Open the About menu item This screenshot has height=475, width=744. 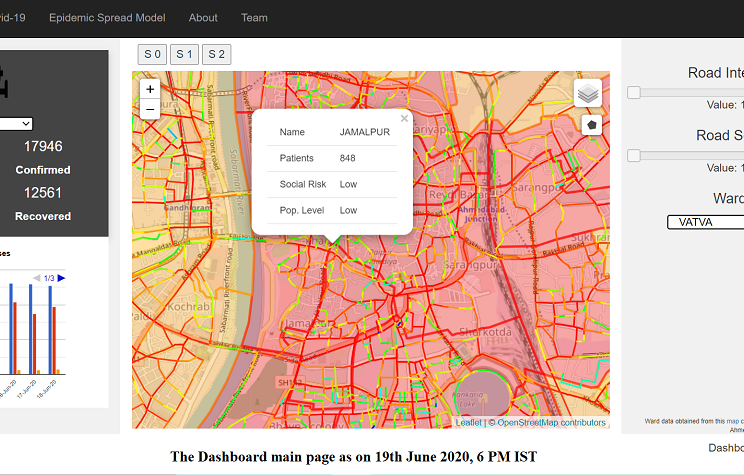tap(203, 18)
